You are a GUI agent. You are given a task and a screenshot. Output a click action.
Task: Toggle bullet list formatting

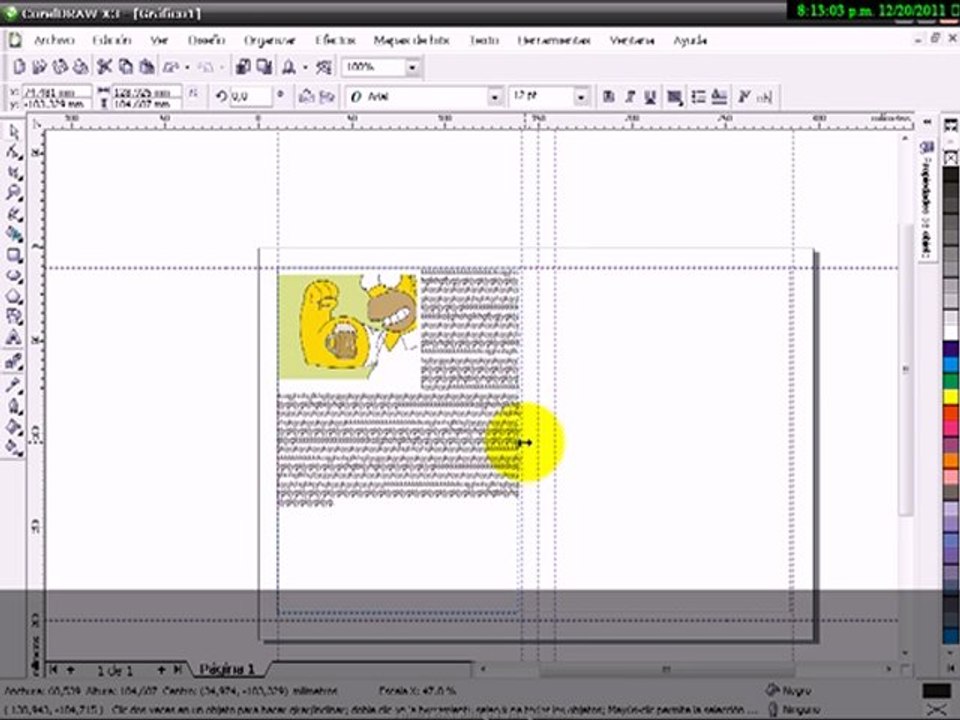point(698,96)
